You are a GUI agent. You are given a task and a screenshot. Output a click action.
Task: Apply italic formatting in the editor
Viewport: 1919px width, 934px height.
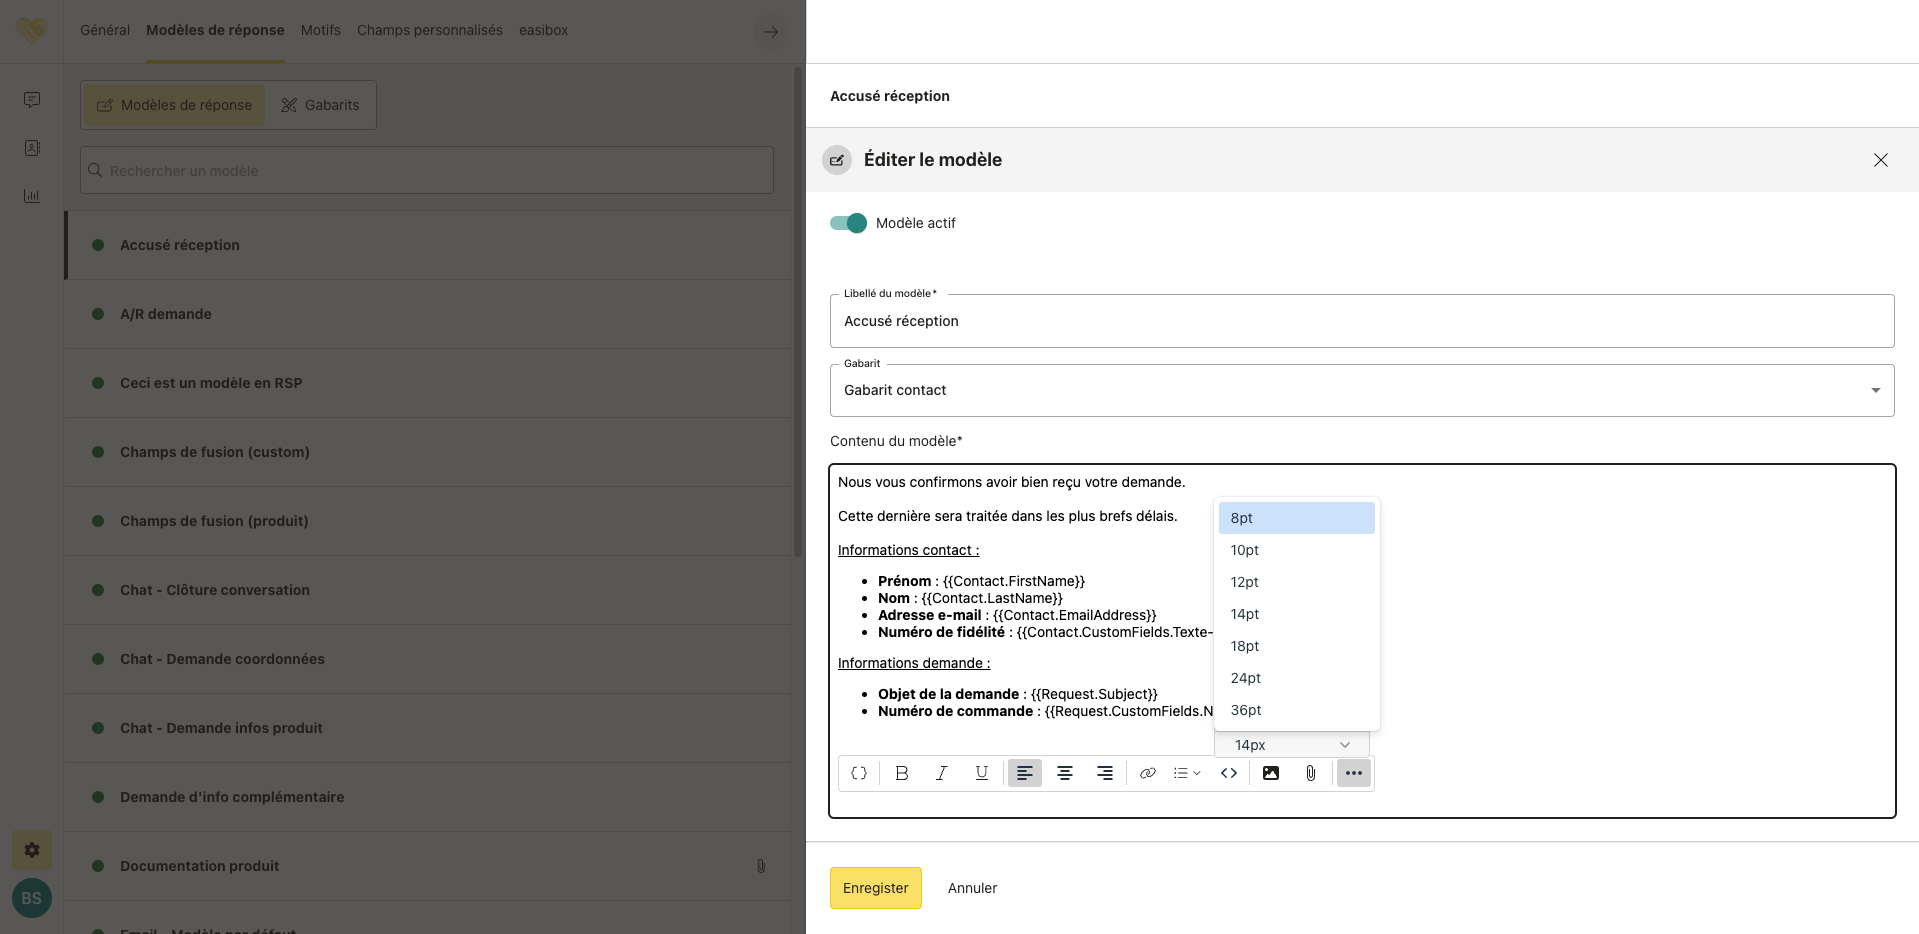point(941,773)
